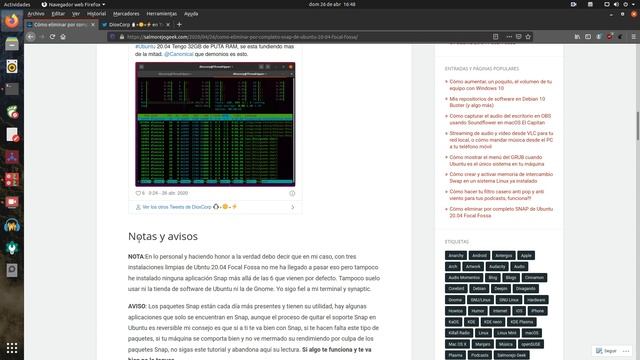Viewport: 640px width, 360px height.
Task: Select the Hardware tag
Action: coord(536,300)
